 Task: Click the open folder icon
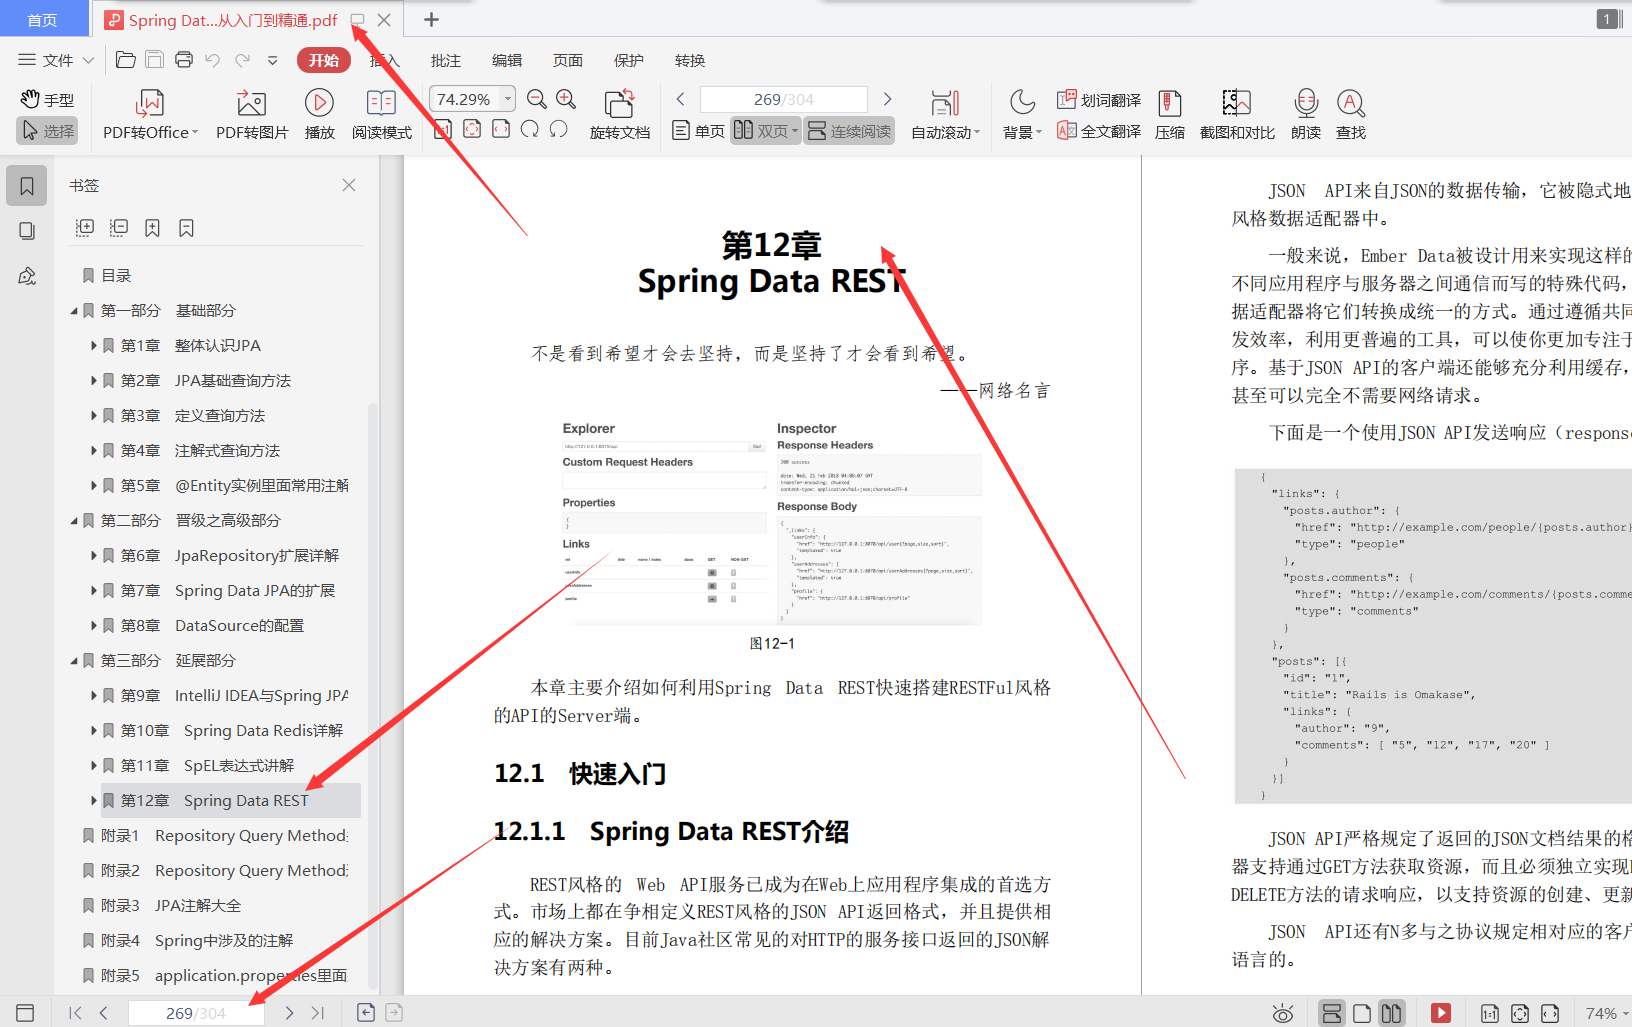[126, 60]
